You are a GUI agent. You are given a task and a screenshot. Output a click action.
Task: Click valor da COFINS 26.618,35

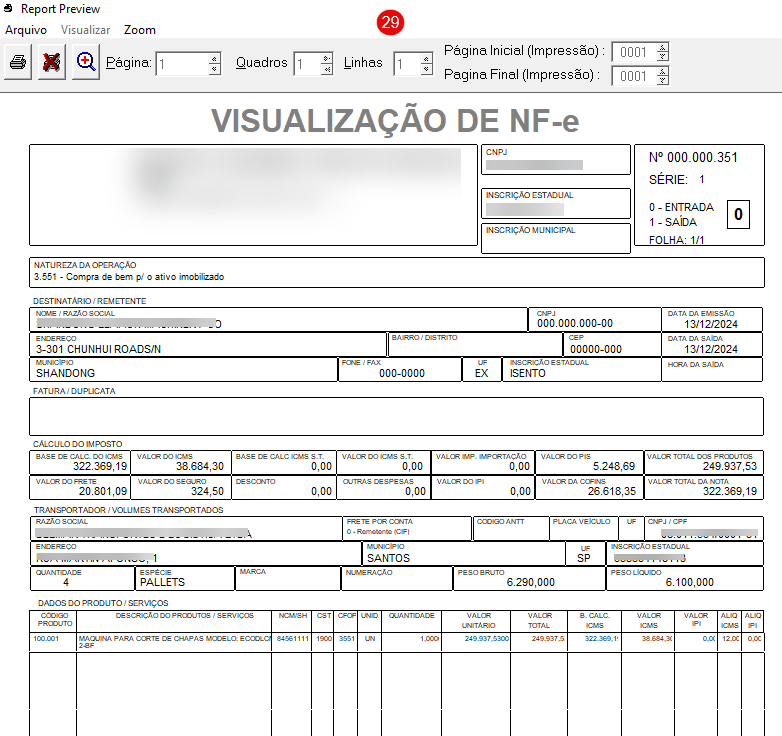point(612,491)
